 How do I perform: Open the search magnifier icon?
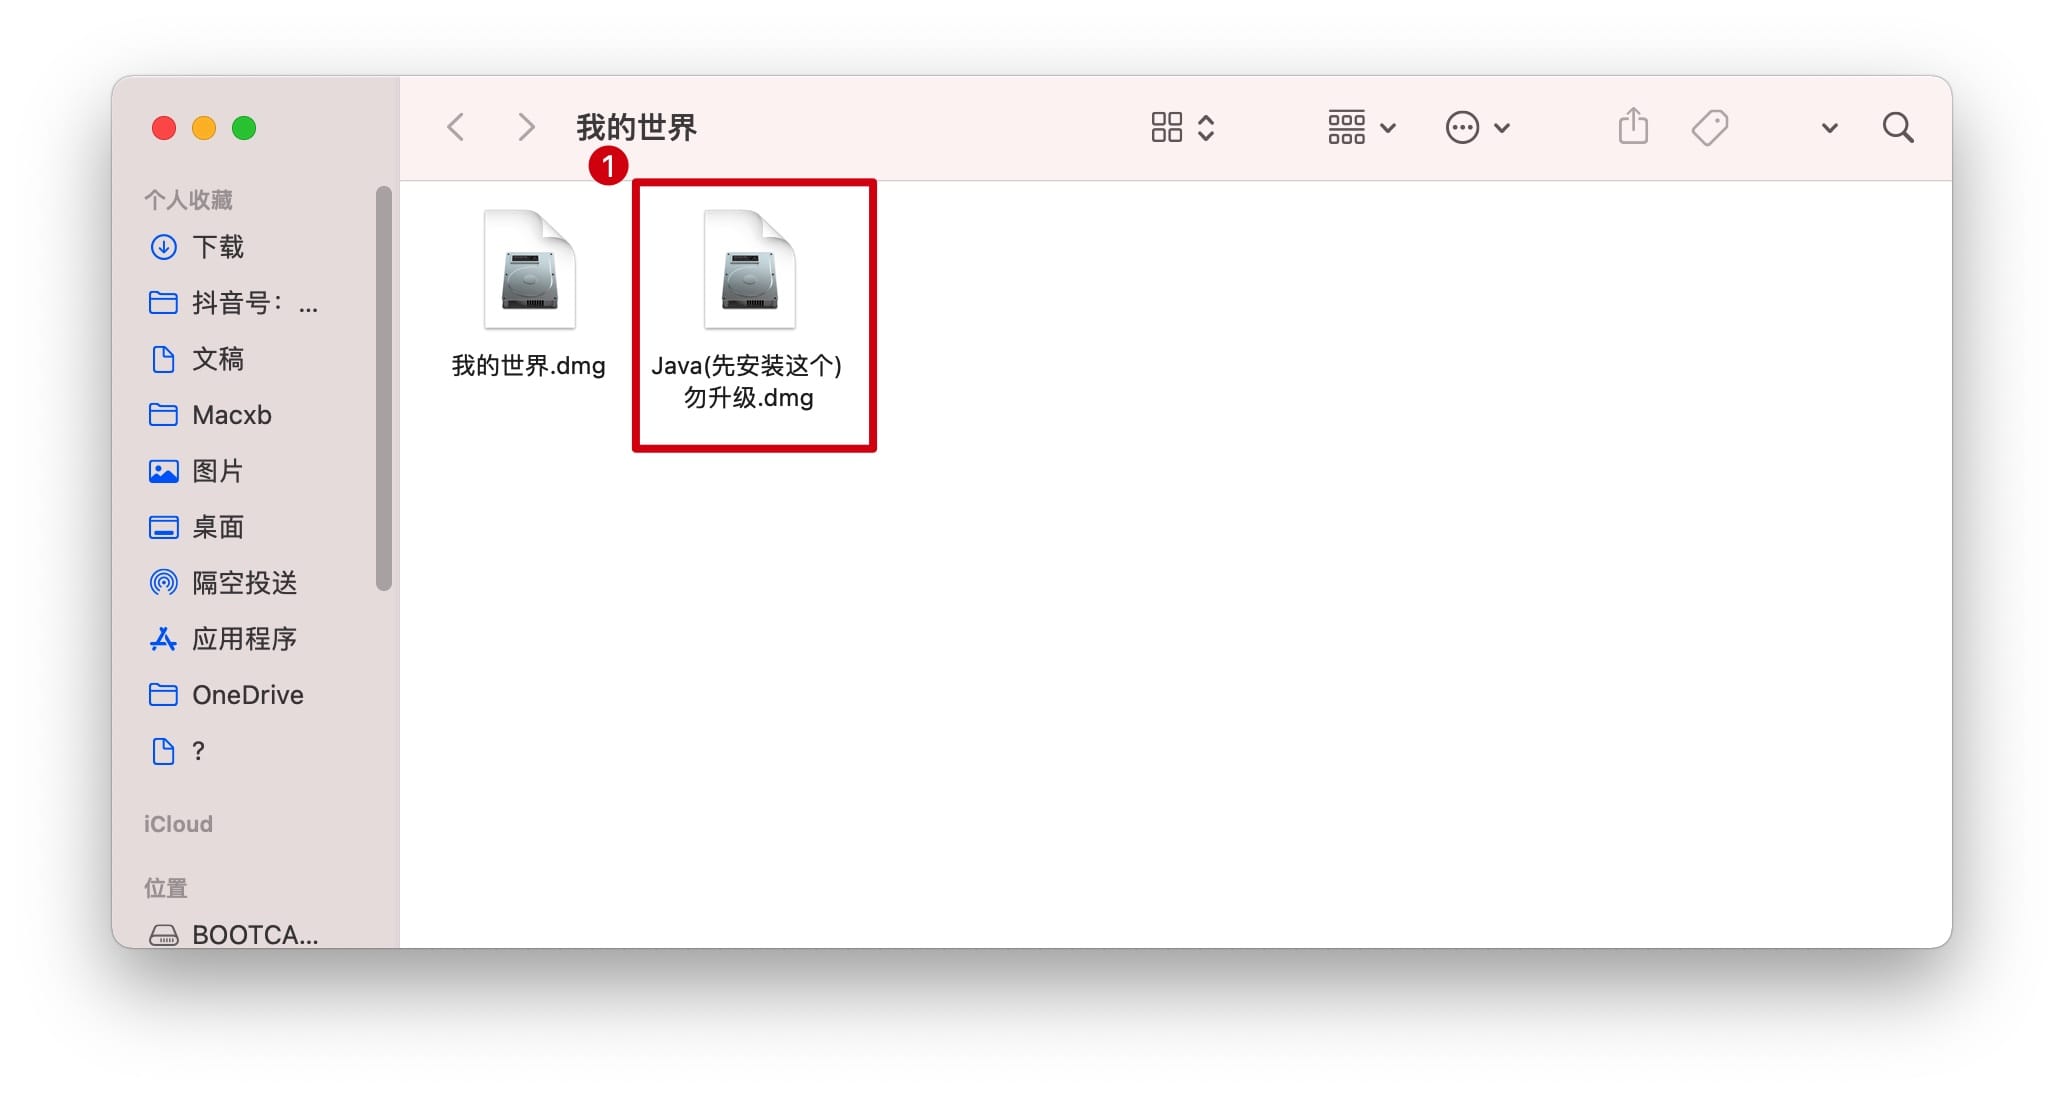click(1897, 127)
